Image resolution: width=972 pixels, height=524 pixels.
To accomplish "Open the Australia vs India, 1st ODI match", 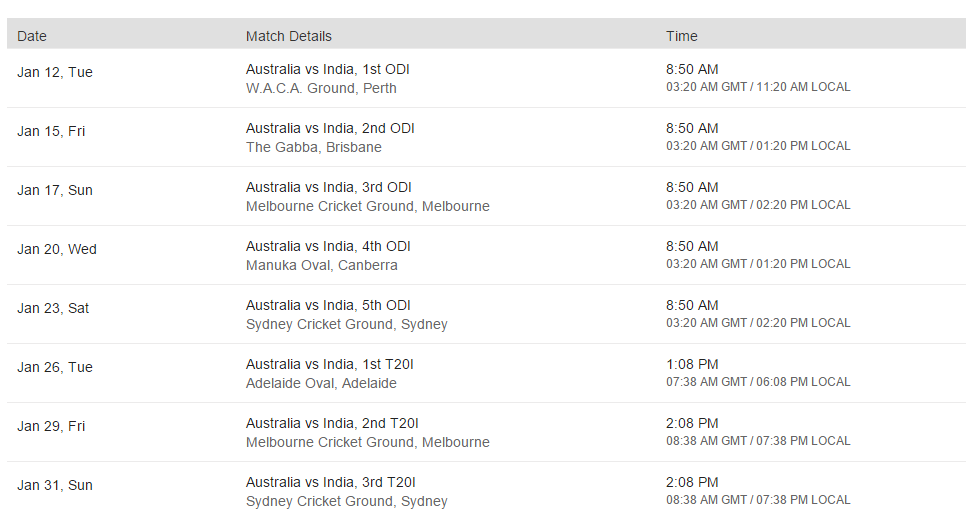I will pyautogui.click(x=328, y=70).
